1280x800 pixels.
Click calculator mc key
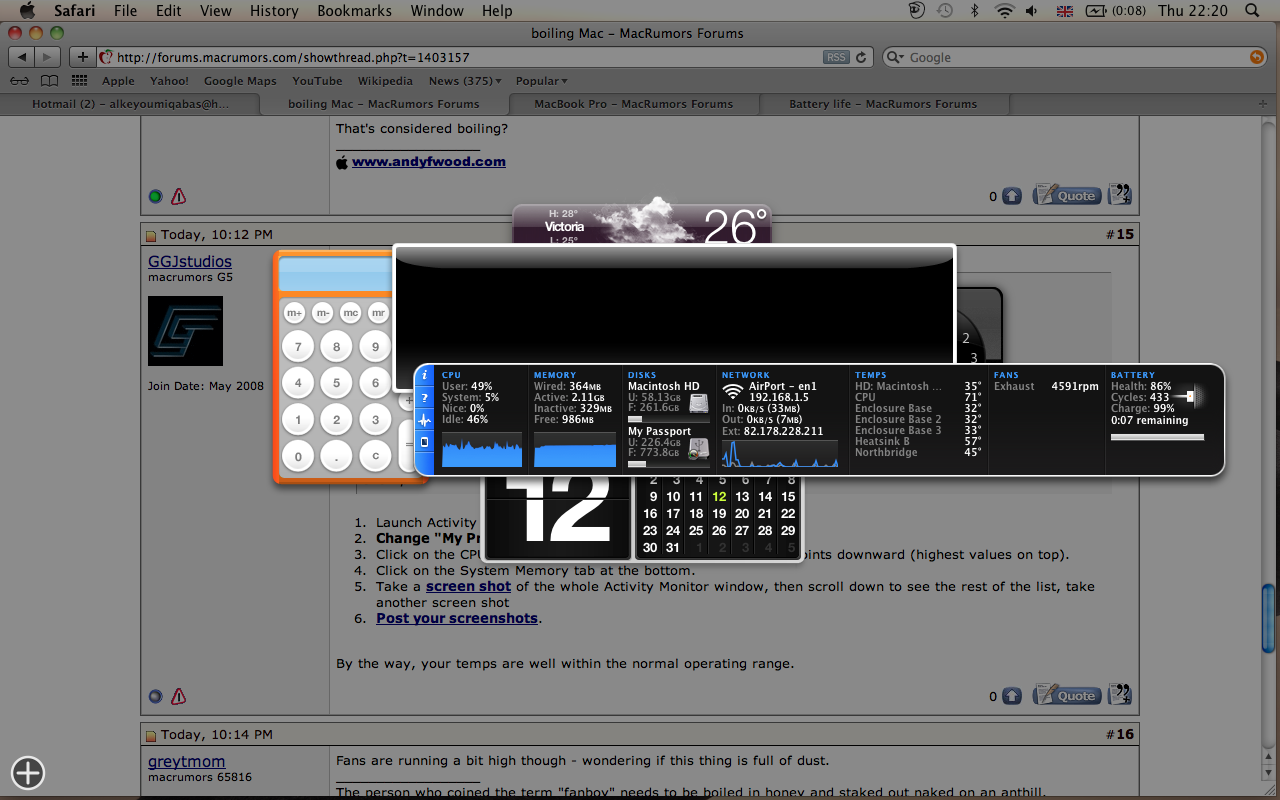click(350, 313)
